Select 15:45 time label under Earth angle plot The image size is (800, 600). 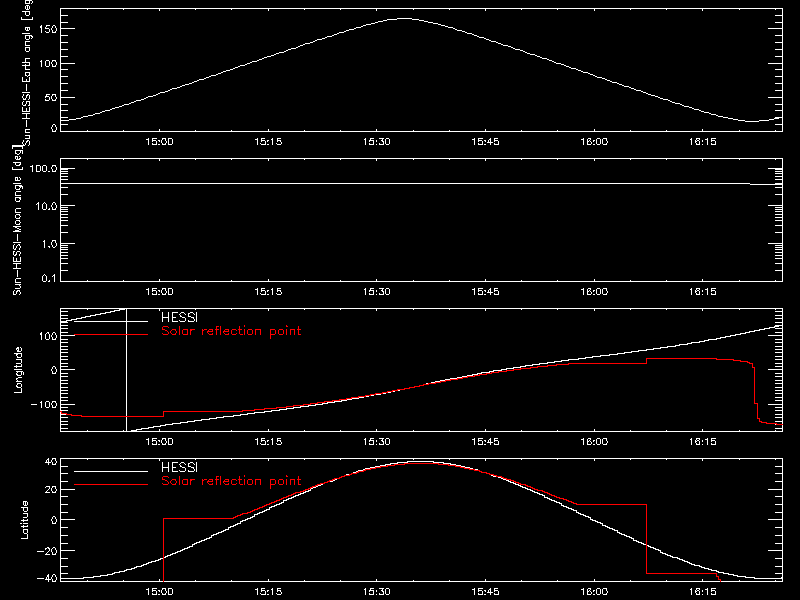point(485,142)
